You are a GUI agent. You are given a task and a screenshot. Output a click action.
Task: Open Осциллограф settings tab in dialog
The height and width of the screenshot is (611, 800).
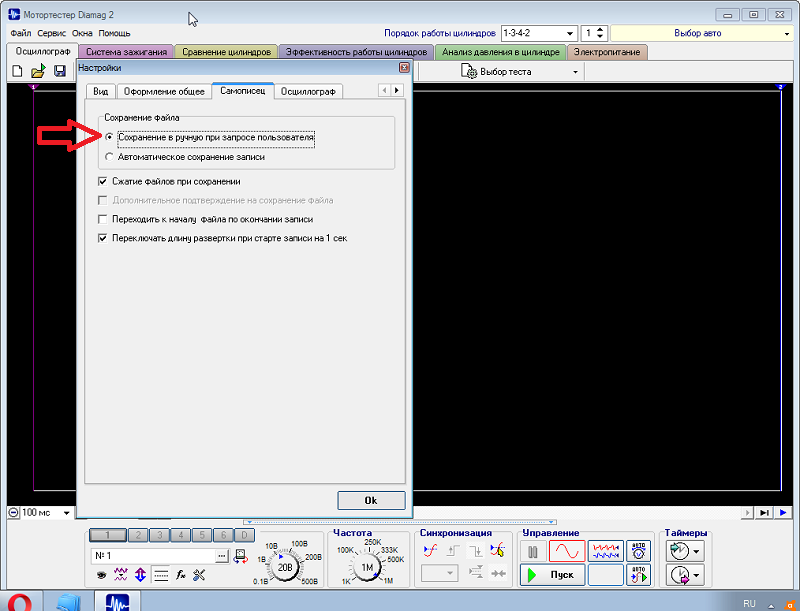pos(308,91)
